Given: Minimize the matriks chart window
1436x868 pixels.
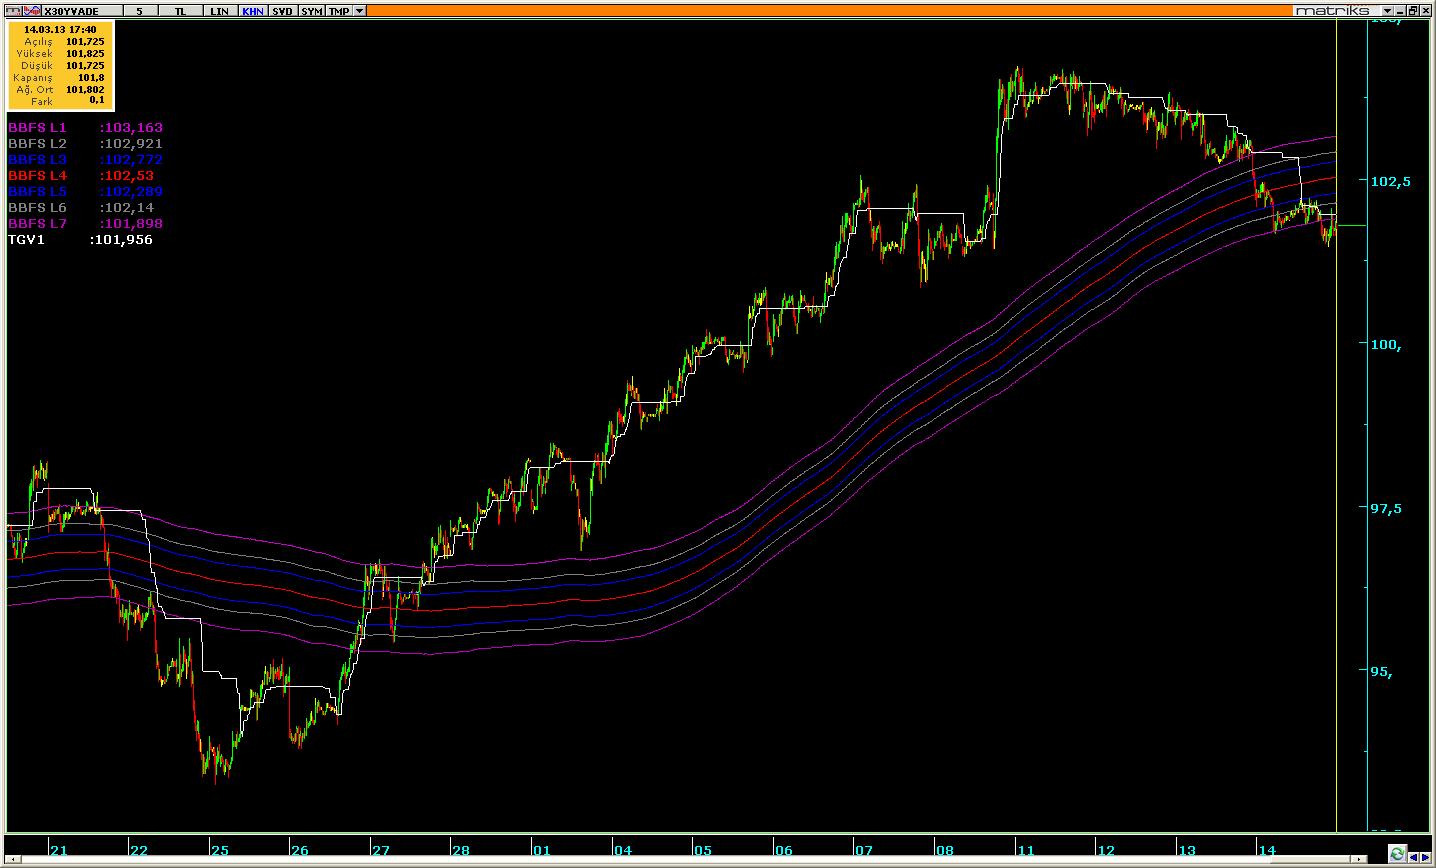Looking at the screenshot, I should [1400, 11].
